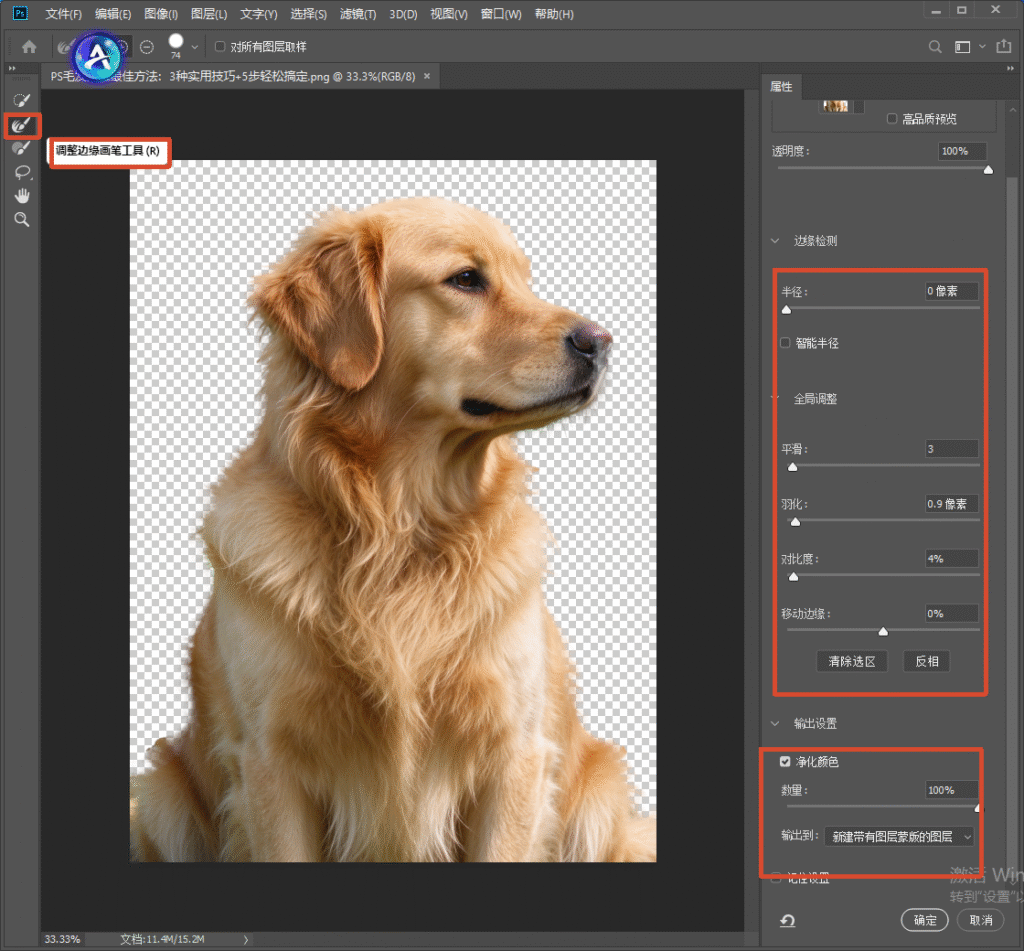Screen dimensions: 1024x951
Task: Open the 选择(S) menu
Action: click(308, 14)
